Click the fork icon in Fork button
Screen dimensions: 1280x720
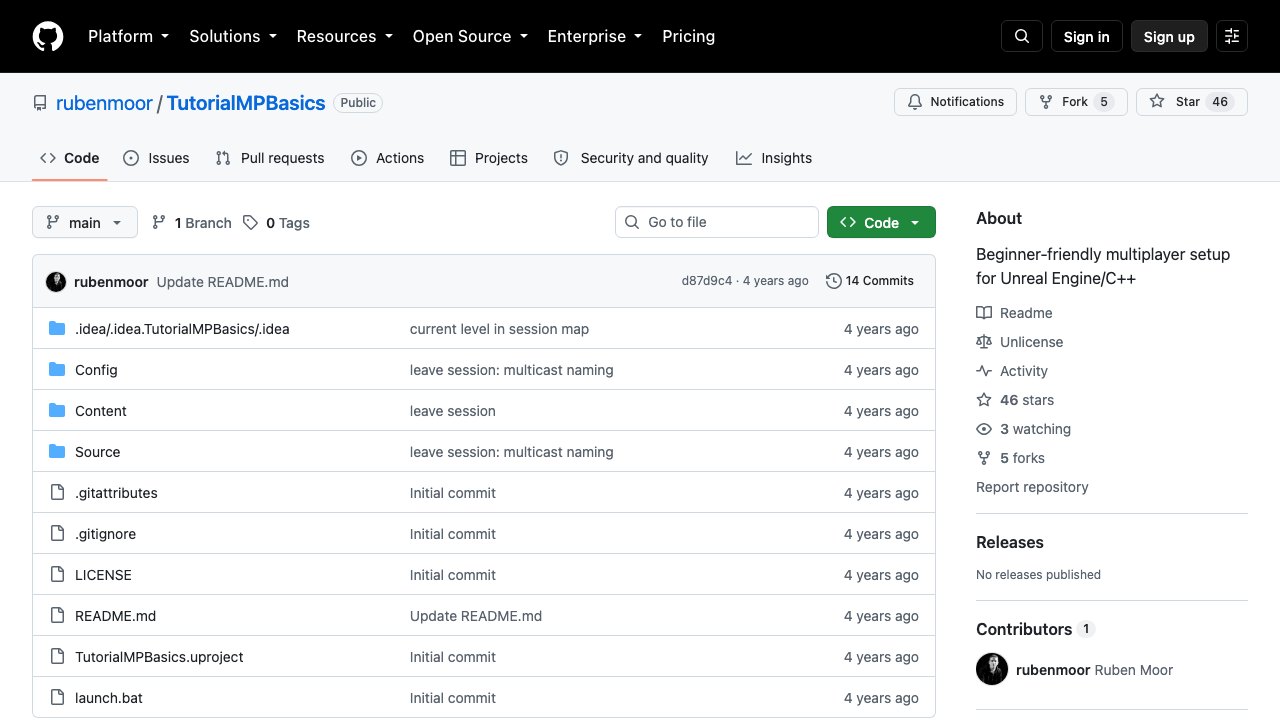point(1046,102)
